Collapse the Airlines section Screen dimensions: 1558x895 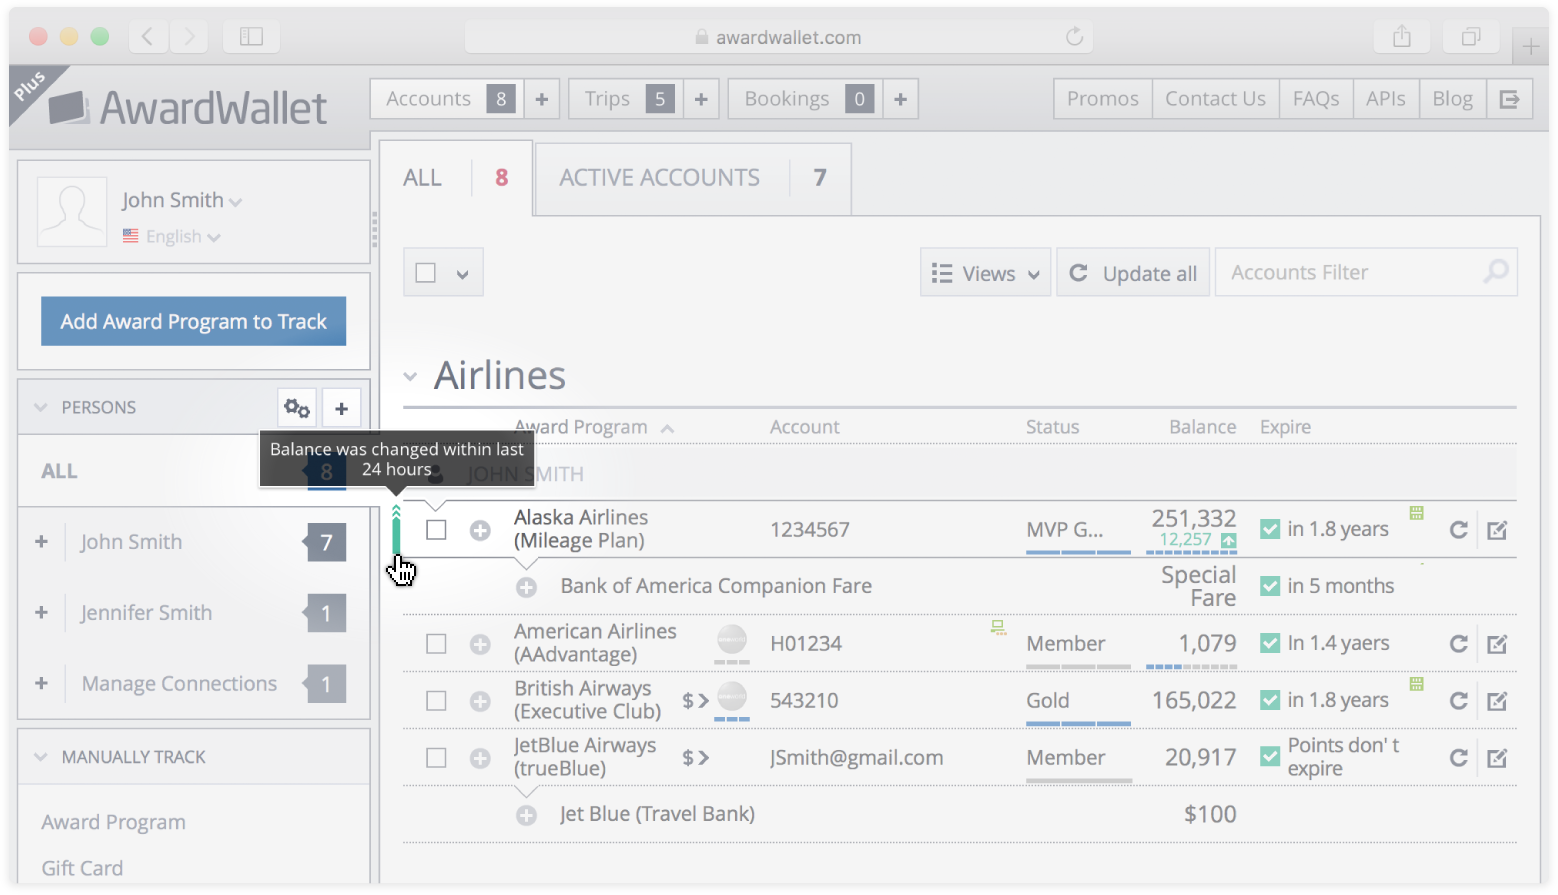tap(410, 377)
